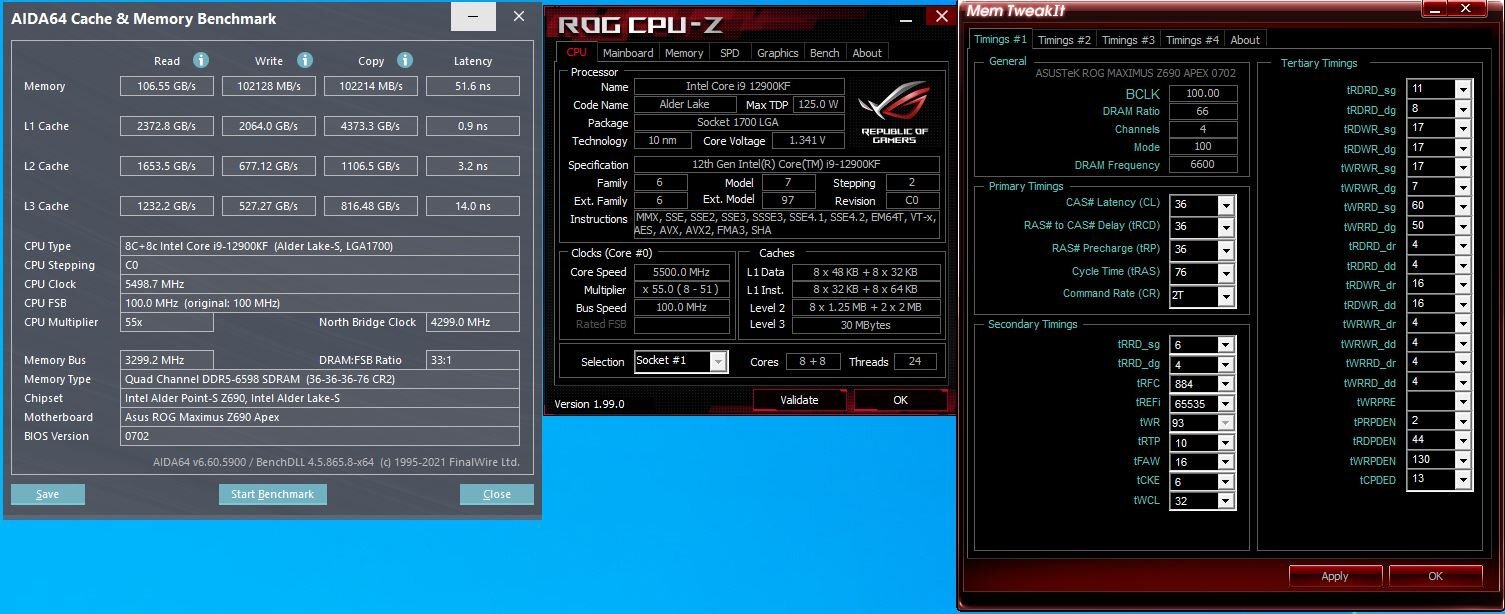Image resolution: width=1505 pixels, height=614 pixels.
Task: Click the CPU-Z Name field
Action: click(x=739, y=87)
